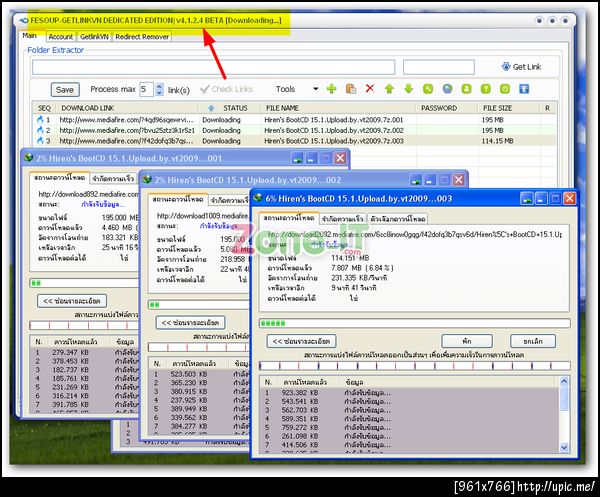Click the cancel (ยกเลิก) button in ...003 window
600x497 pixels.
pos(533,341)
